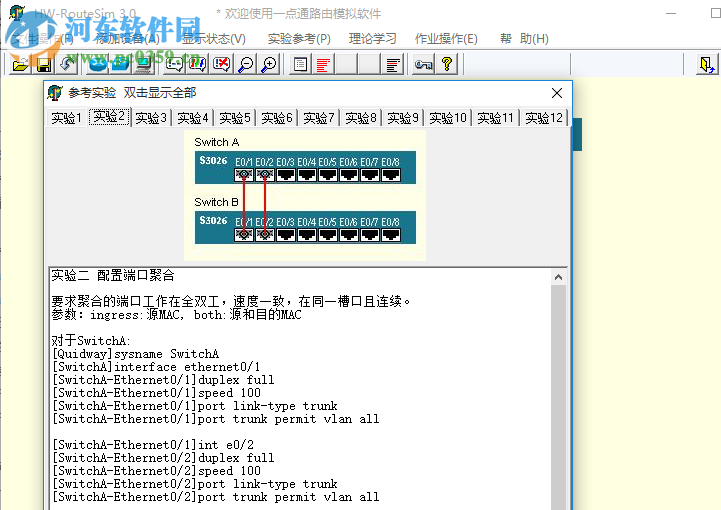The image size is (721, 510).
Task: Click Switch A port E0/2
Action: coord(265,175)
